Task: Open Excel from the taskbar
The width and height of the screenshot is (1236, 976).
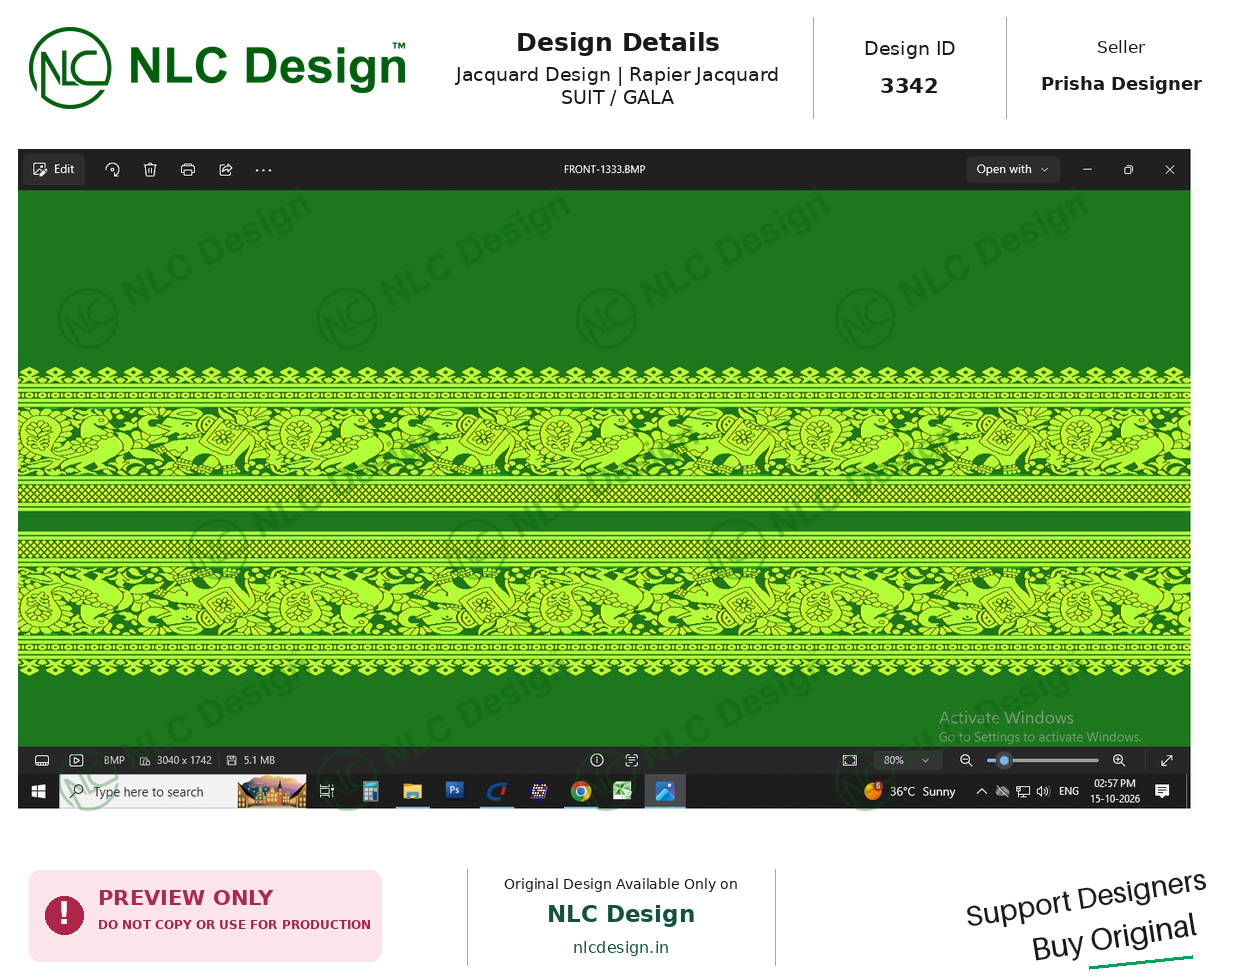Action: [622, 792]
